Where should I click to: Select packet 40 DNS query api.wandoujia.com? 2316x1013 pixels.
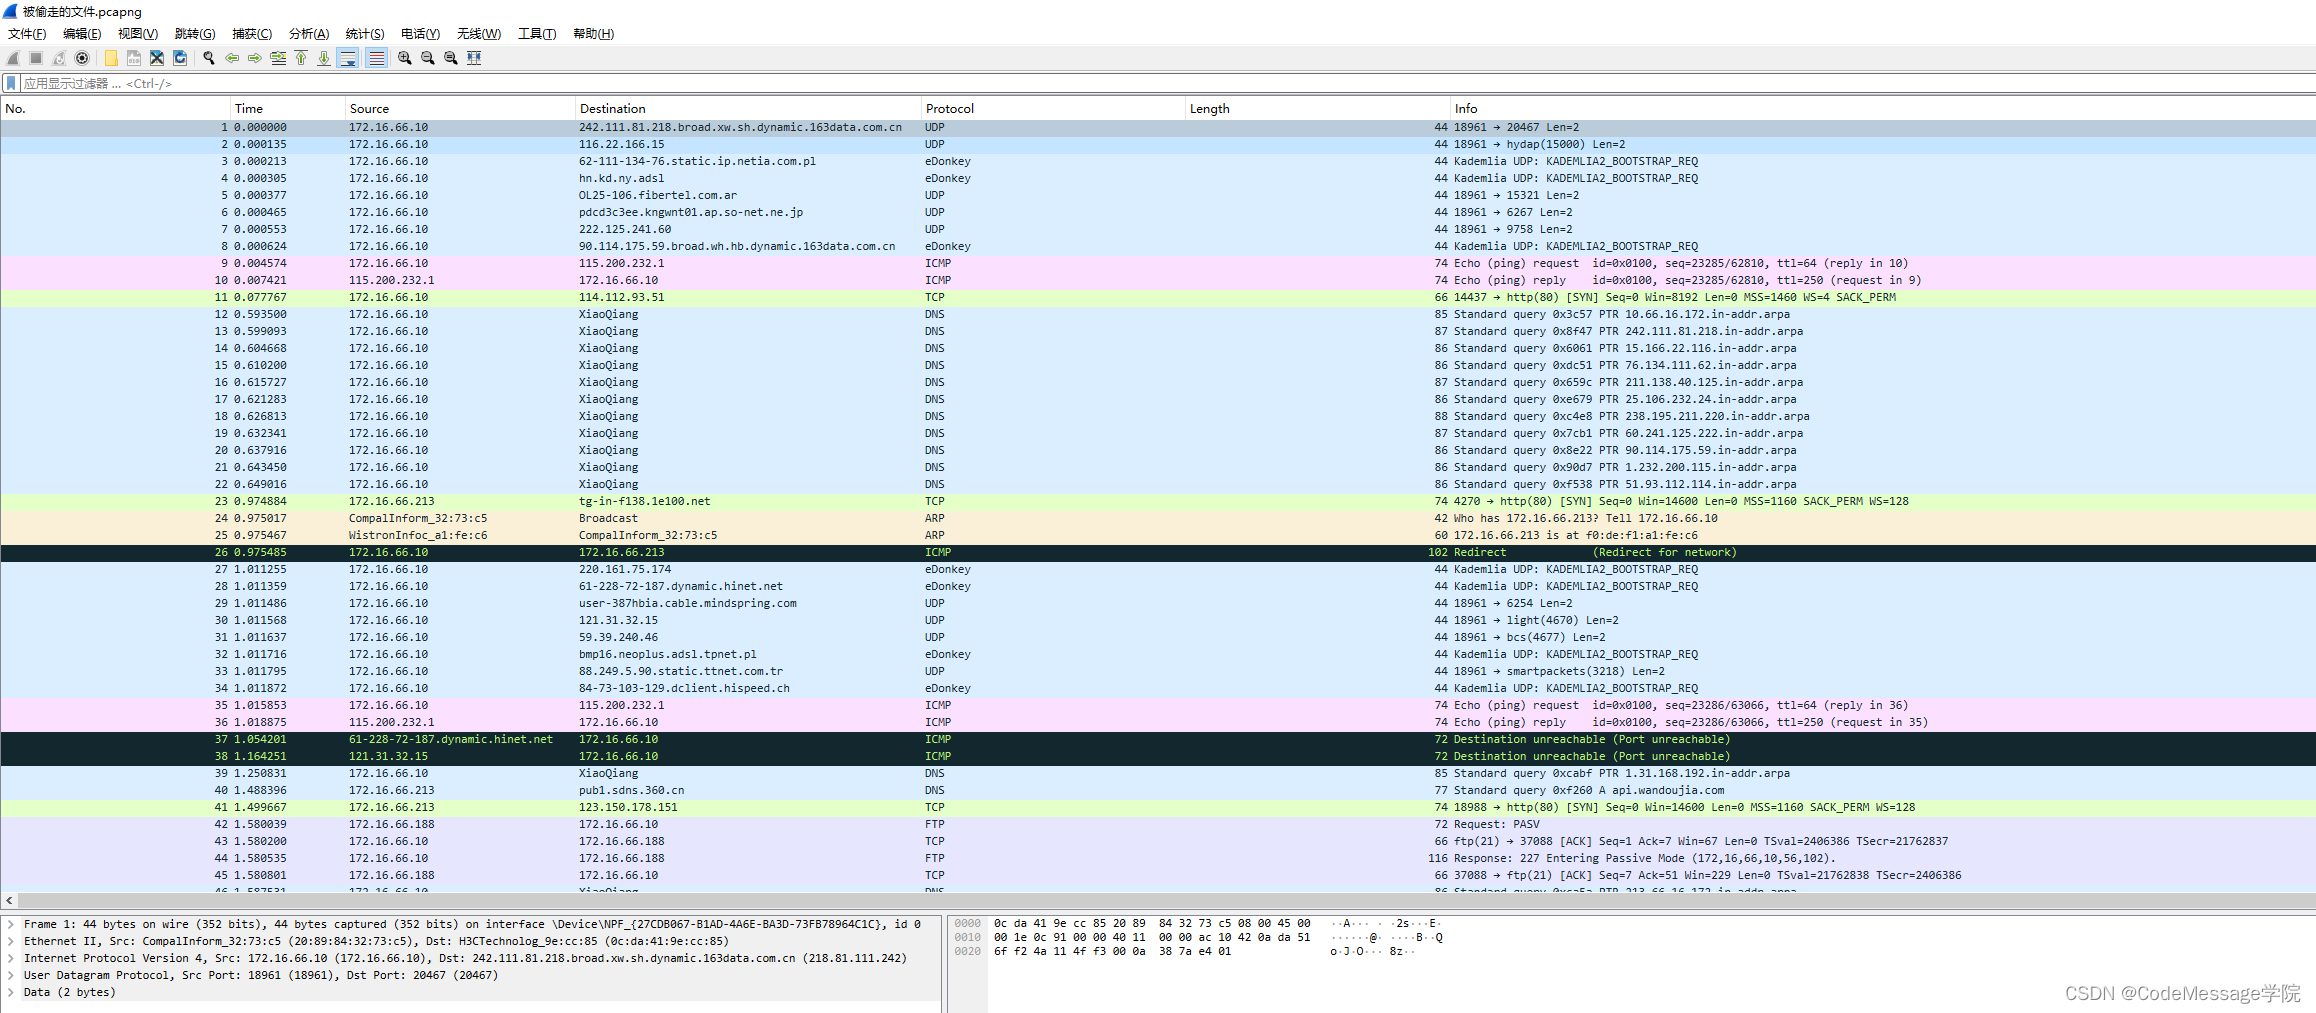click(x=1158, y=791)
